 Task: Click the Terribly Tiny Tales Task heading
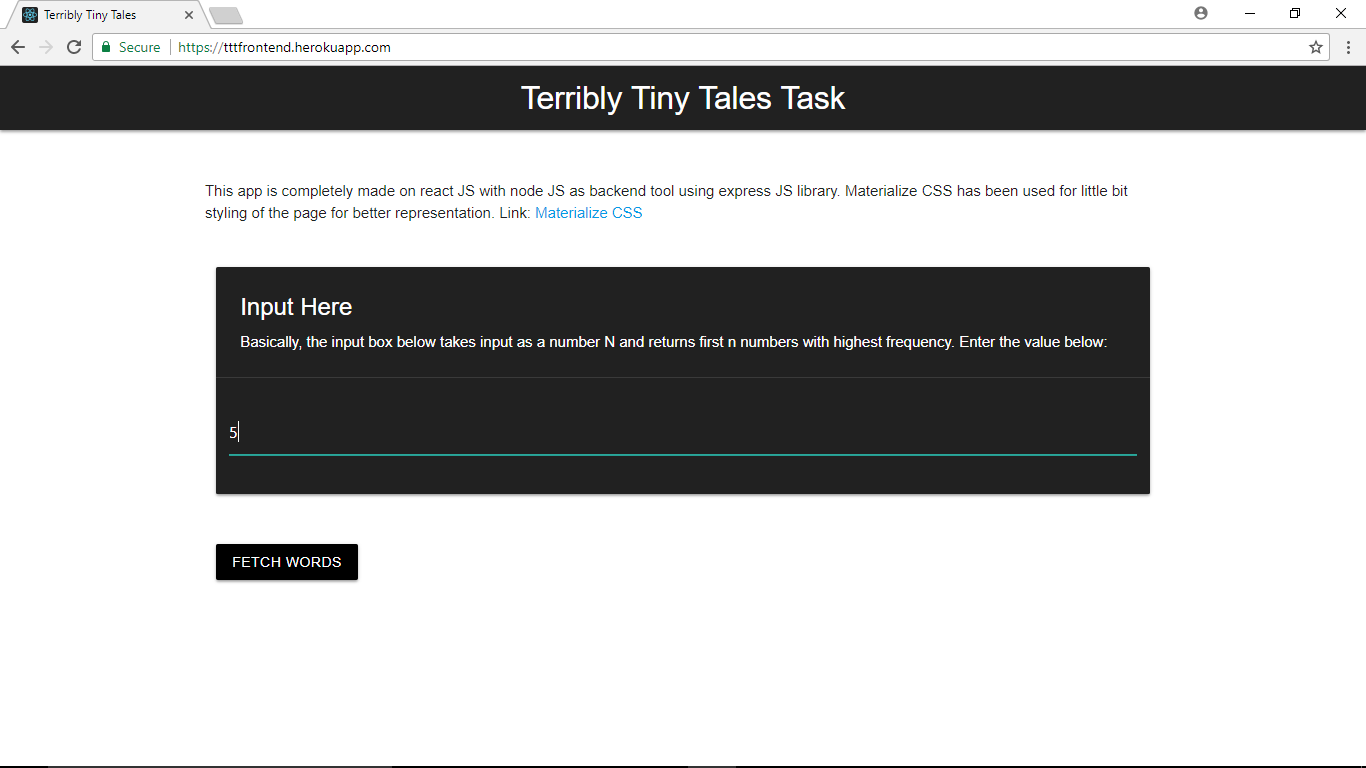pos(683,98)
